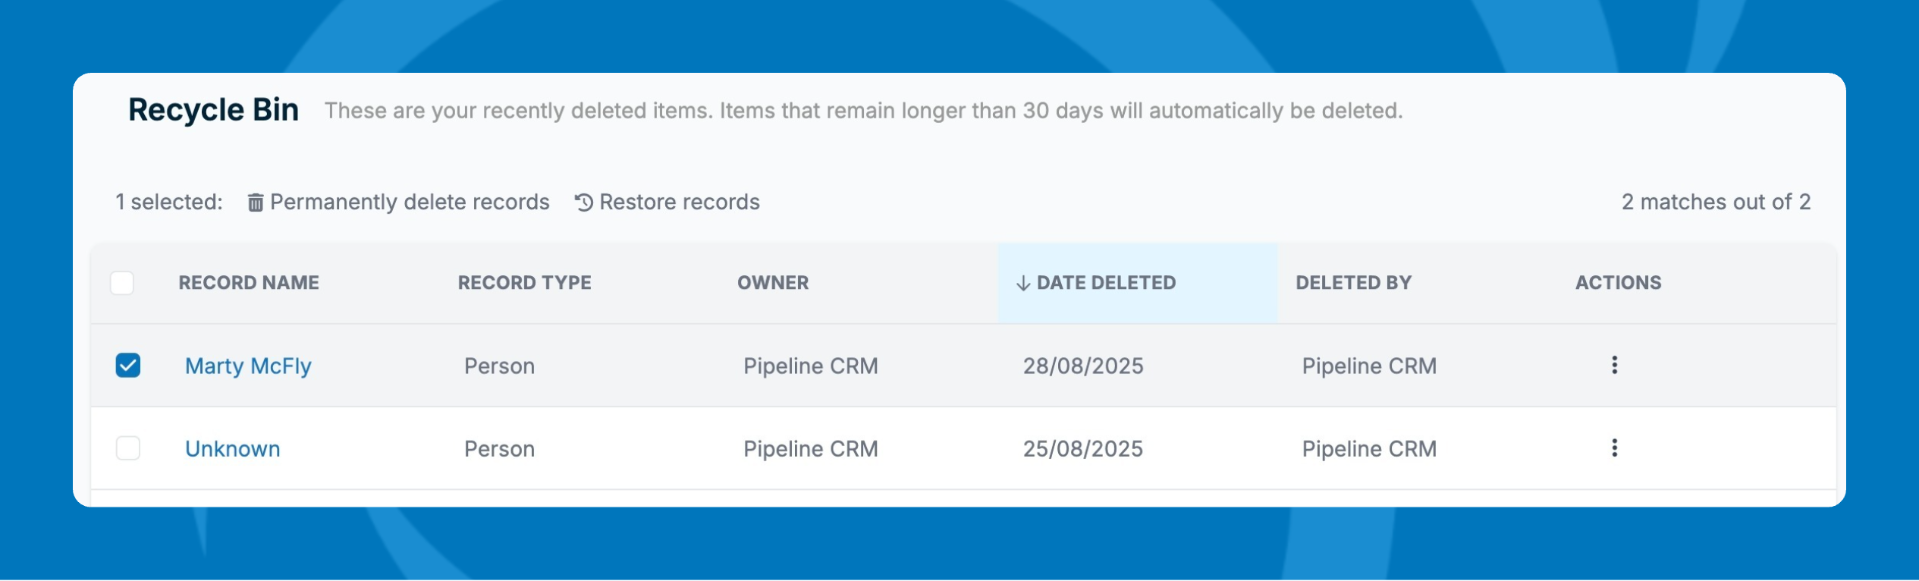Screen dimensions: 1919x581
Task: Open the Unknown record link
Action: coord(232,449)
